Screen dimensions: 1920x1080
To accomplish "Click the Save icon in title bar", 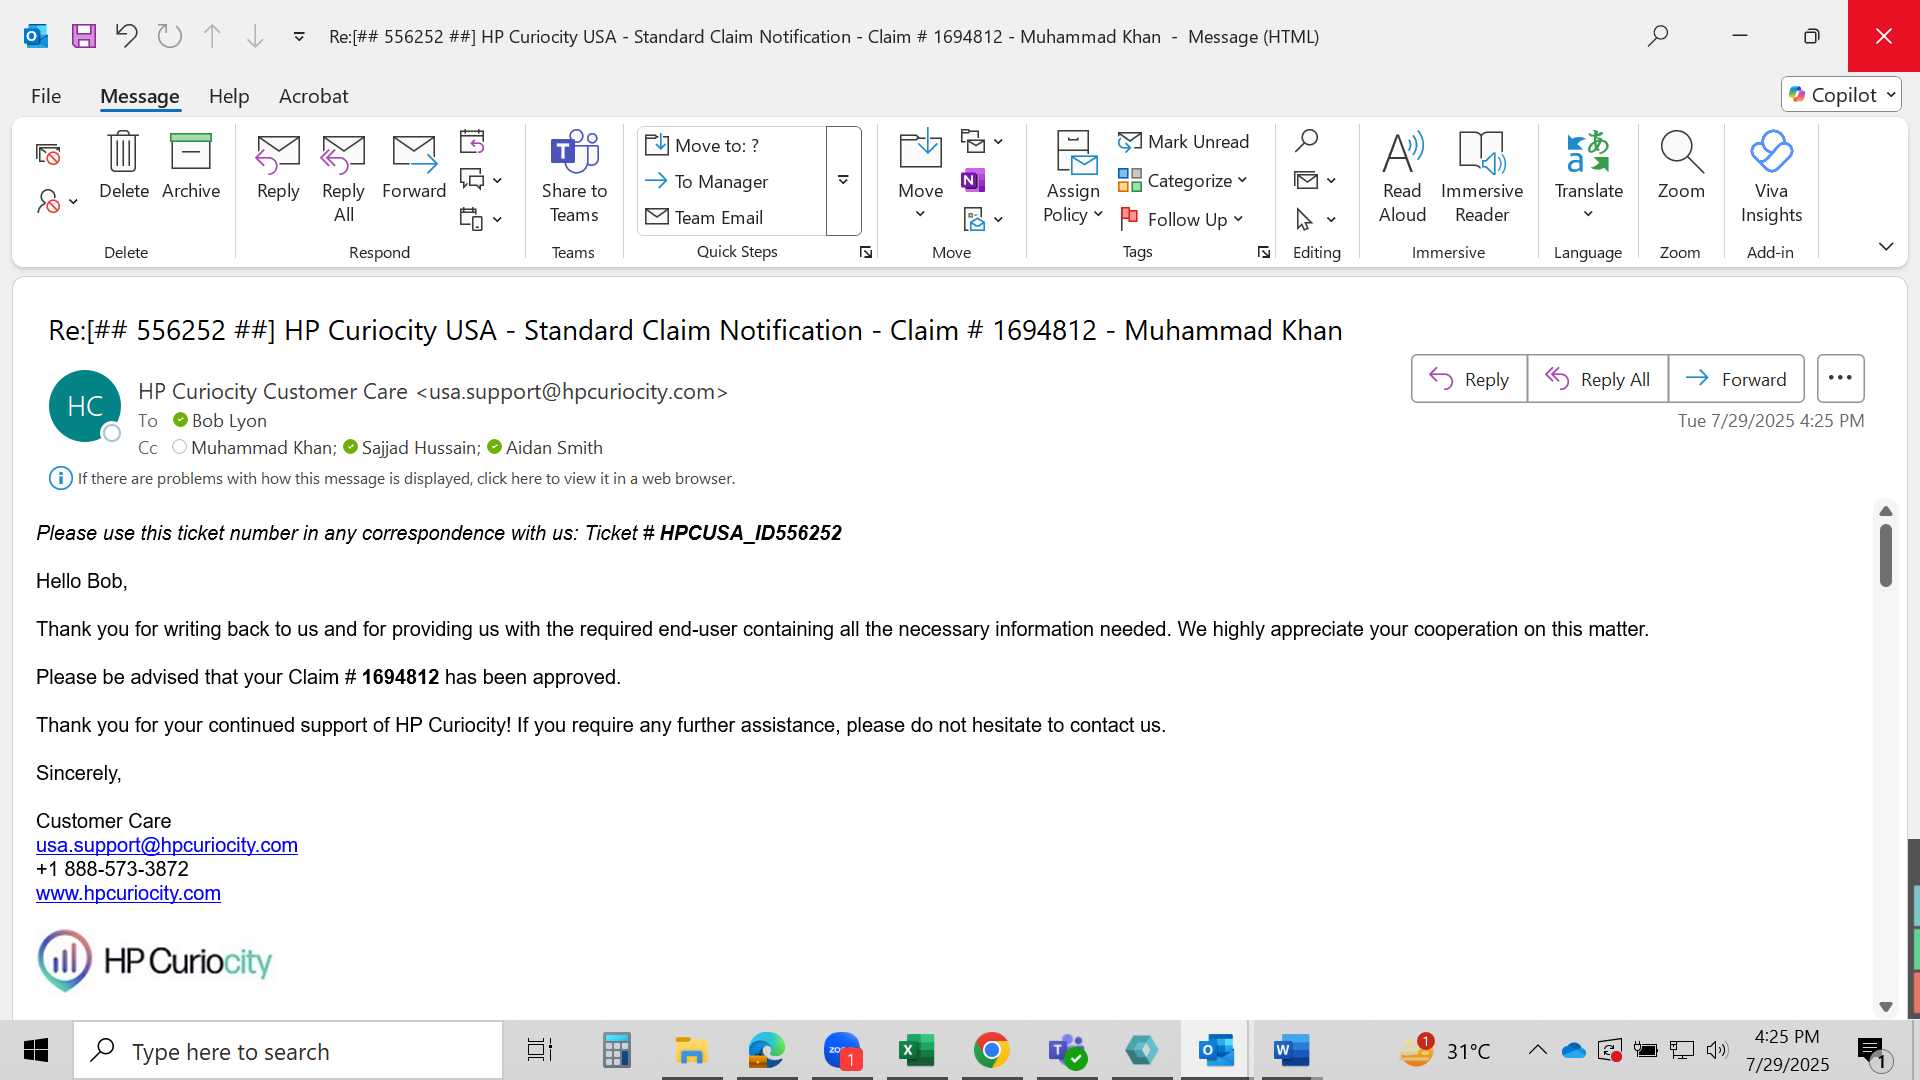I will click(x=84, y=37).
